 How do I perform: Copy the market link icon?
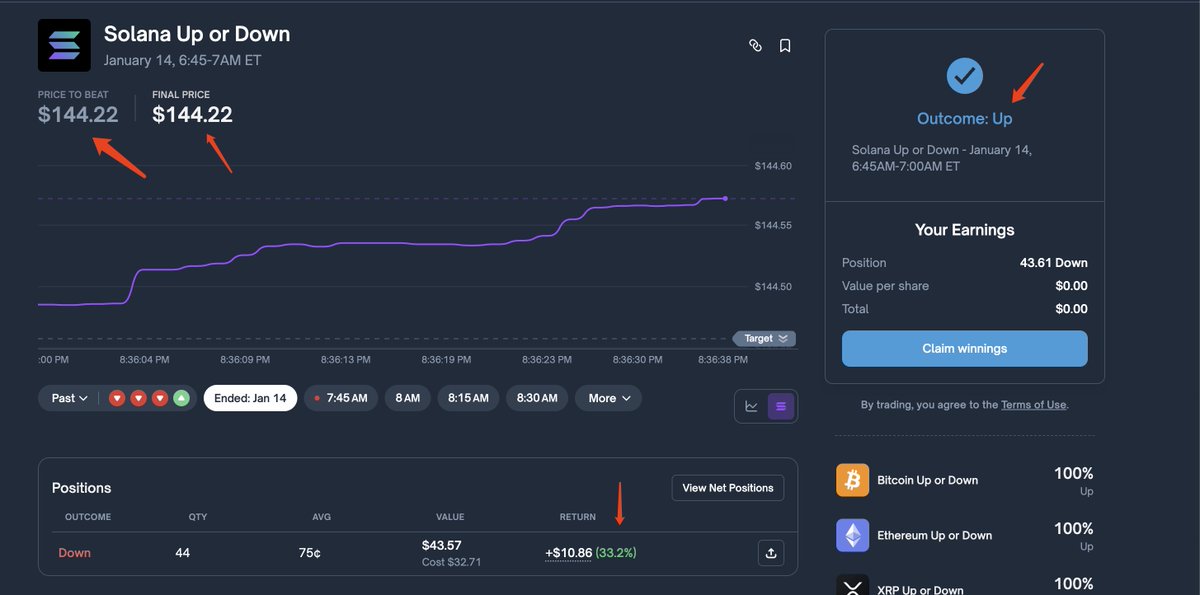[x=756, y=45]
